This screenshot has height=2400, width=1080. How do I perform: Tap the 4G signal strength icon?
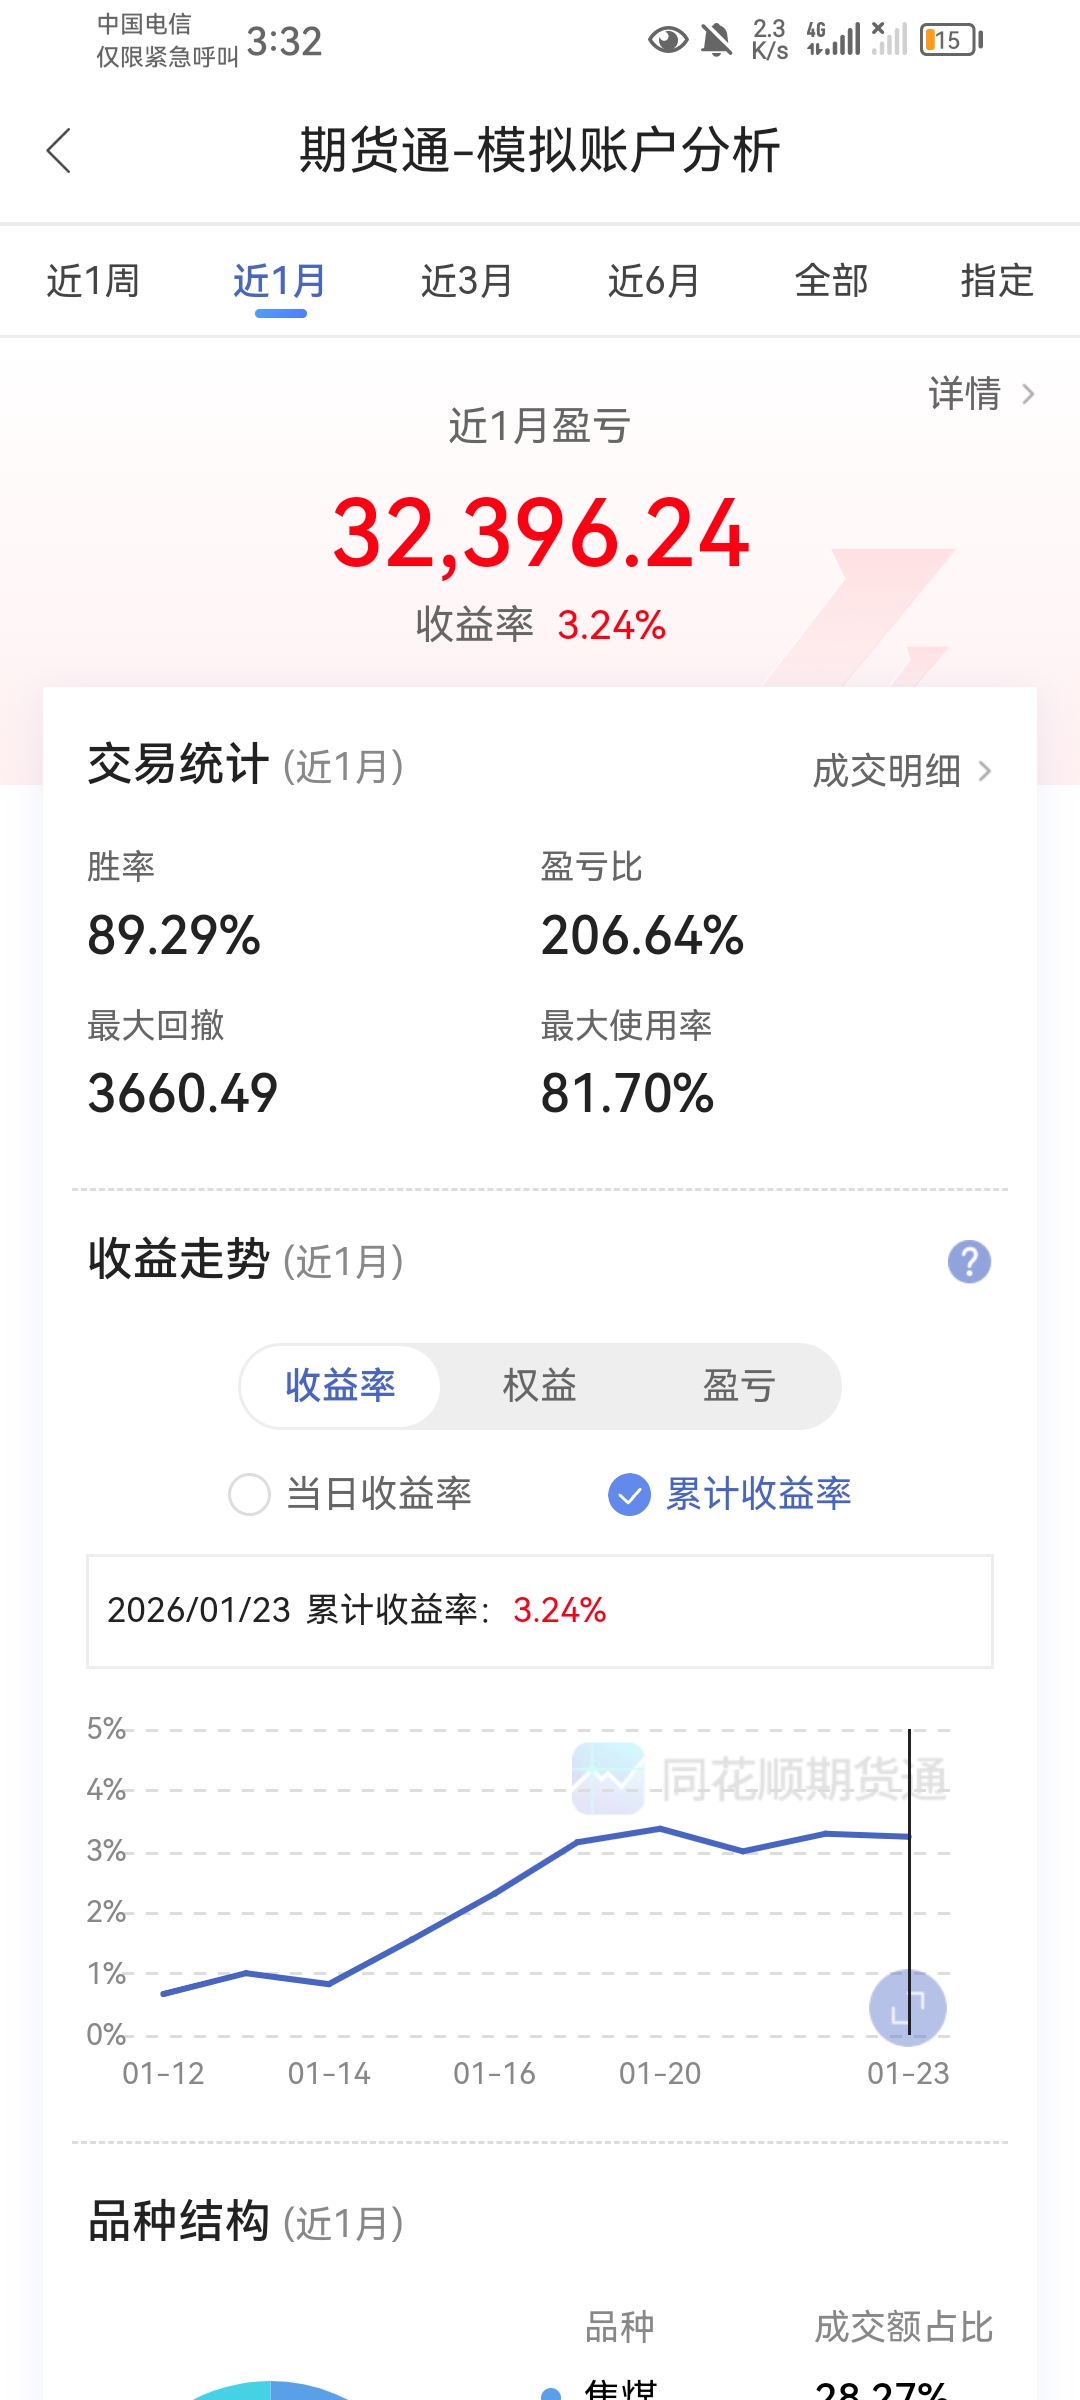[x=832, y=40]
